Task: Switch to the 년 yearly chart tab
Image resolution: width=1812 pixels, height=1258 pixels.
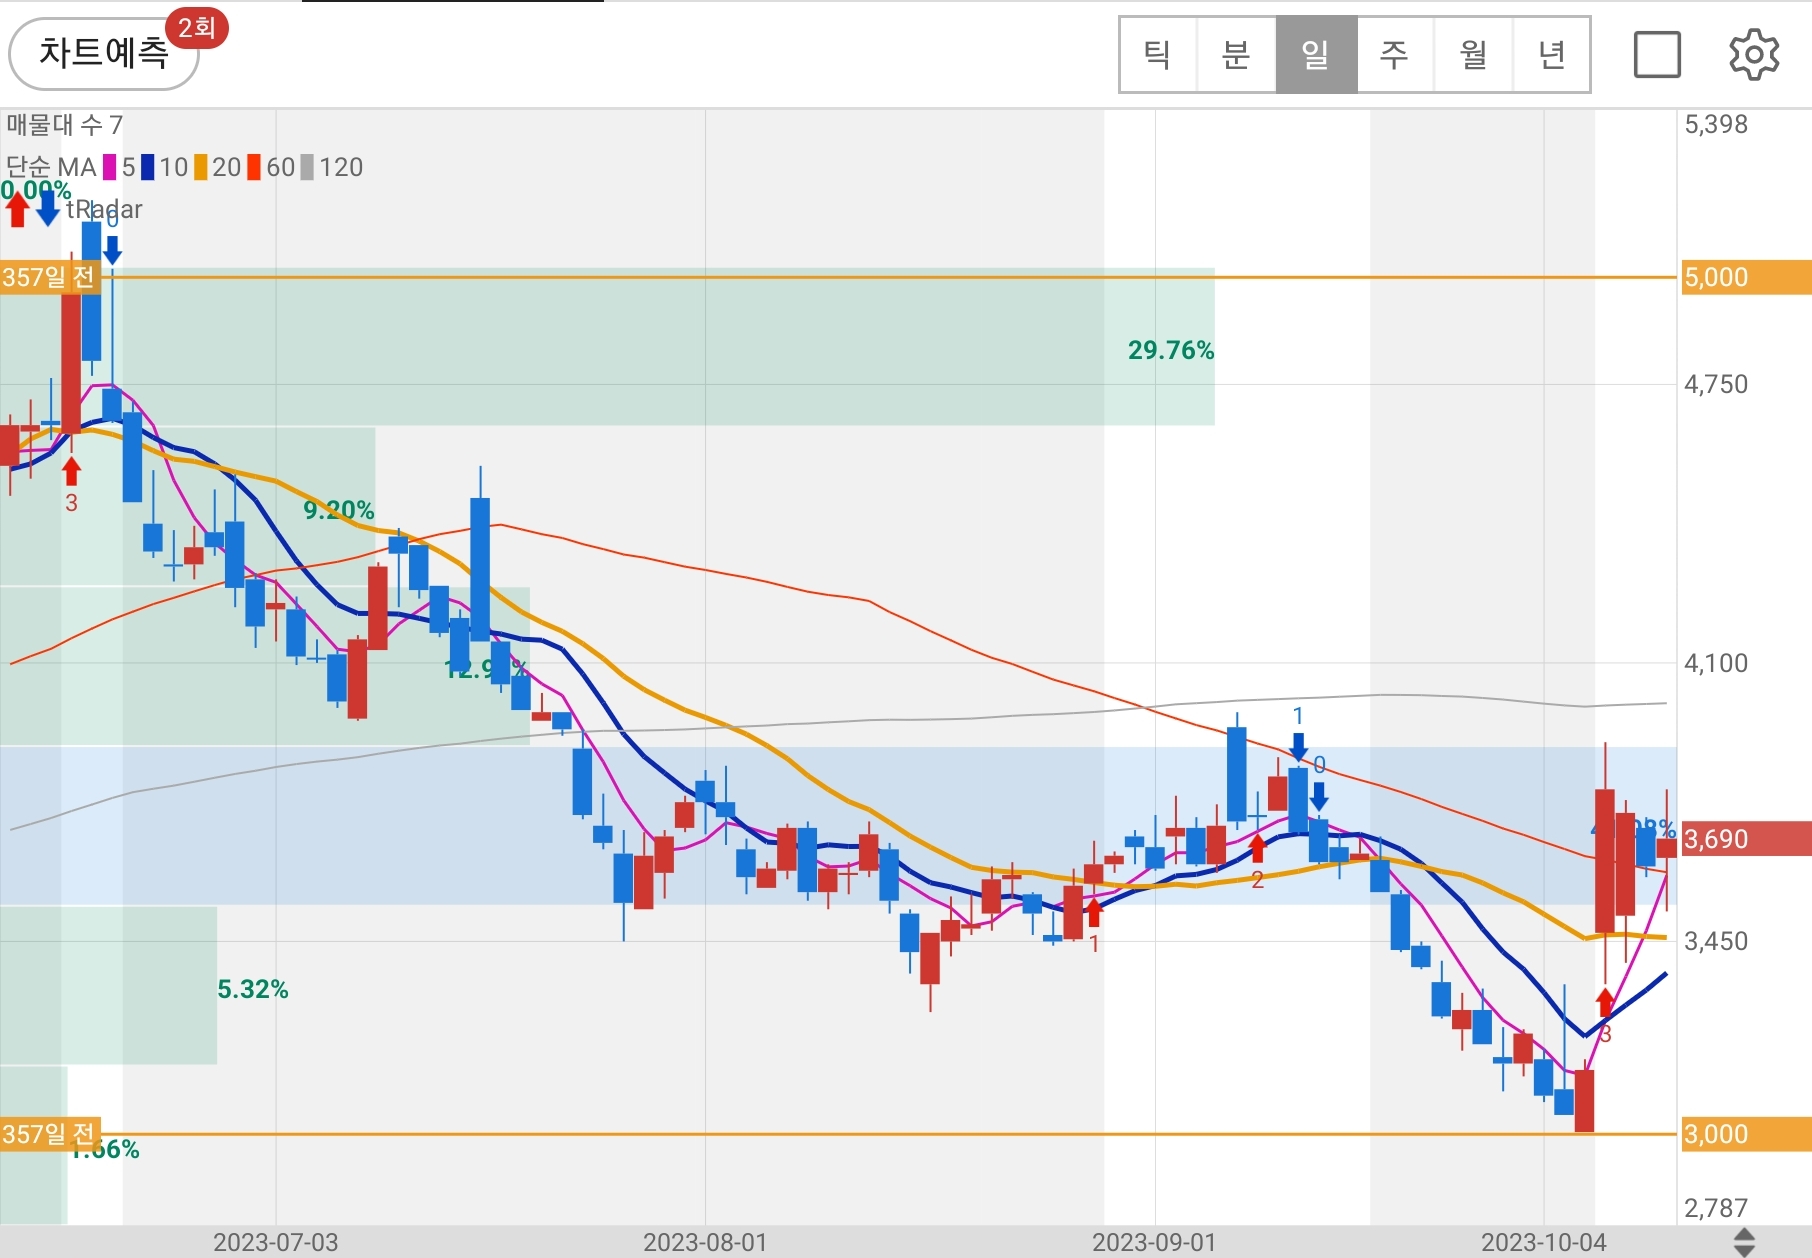Action: click(1551, 54)
